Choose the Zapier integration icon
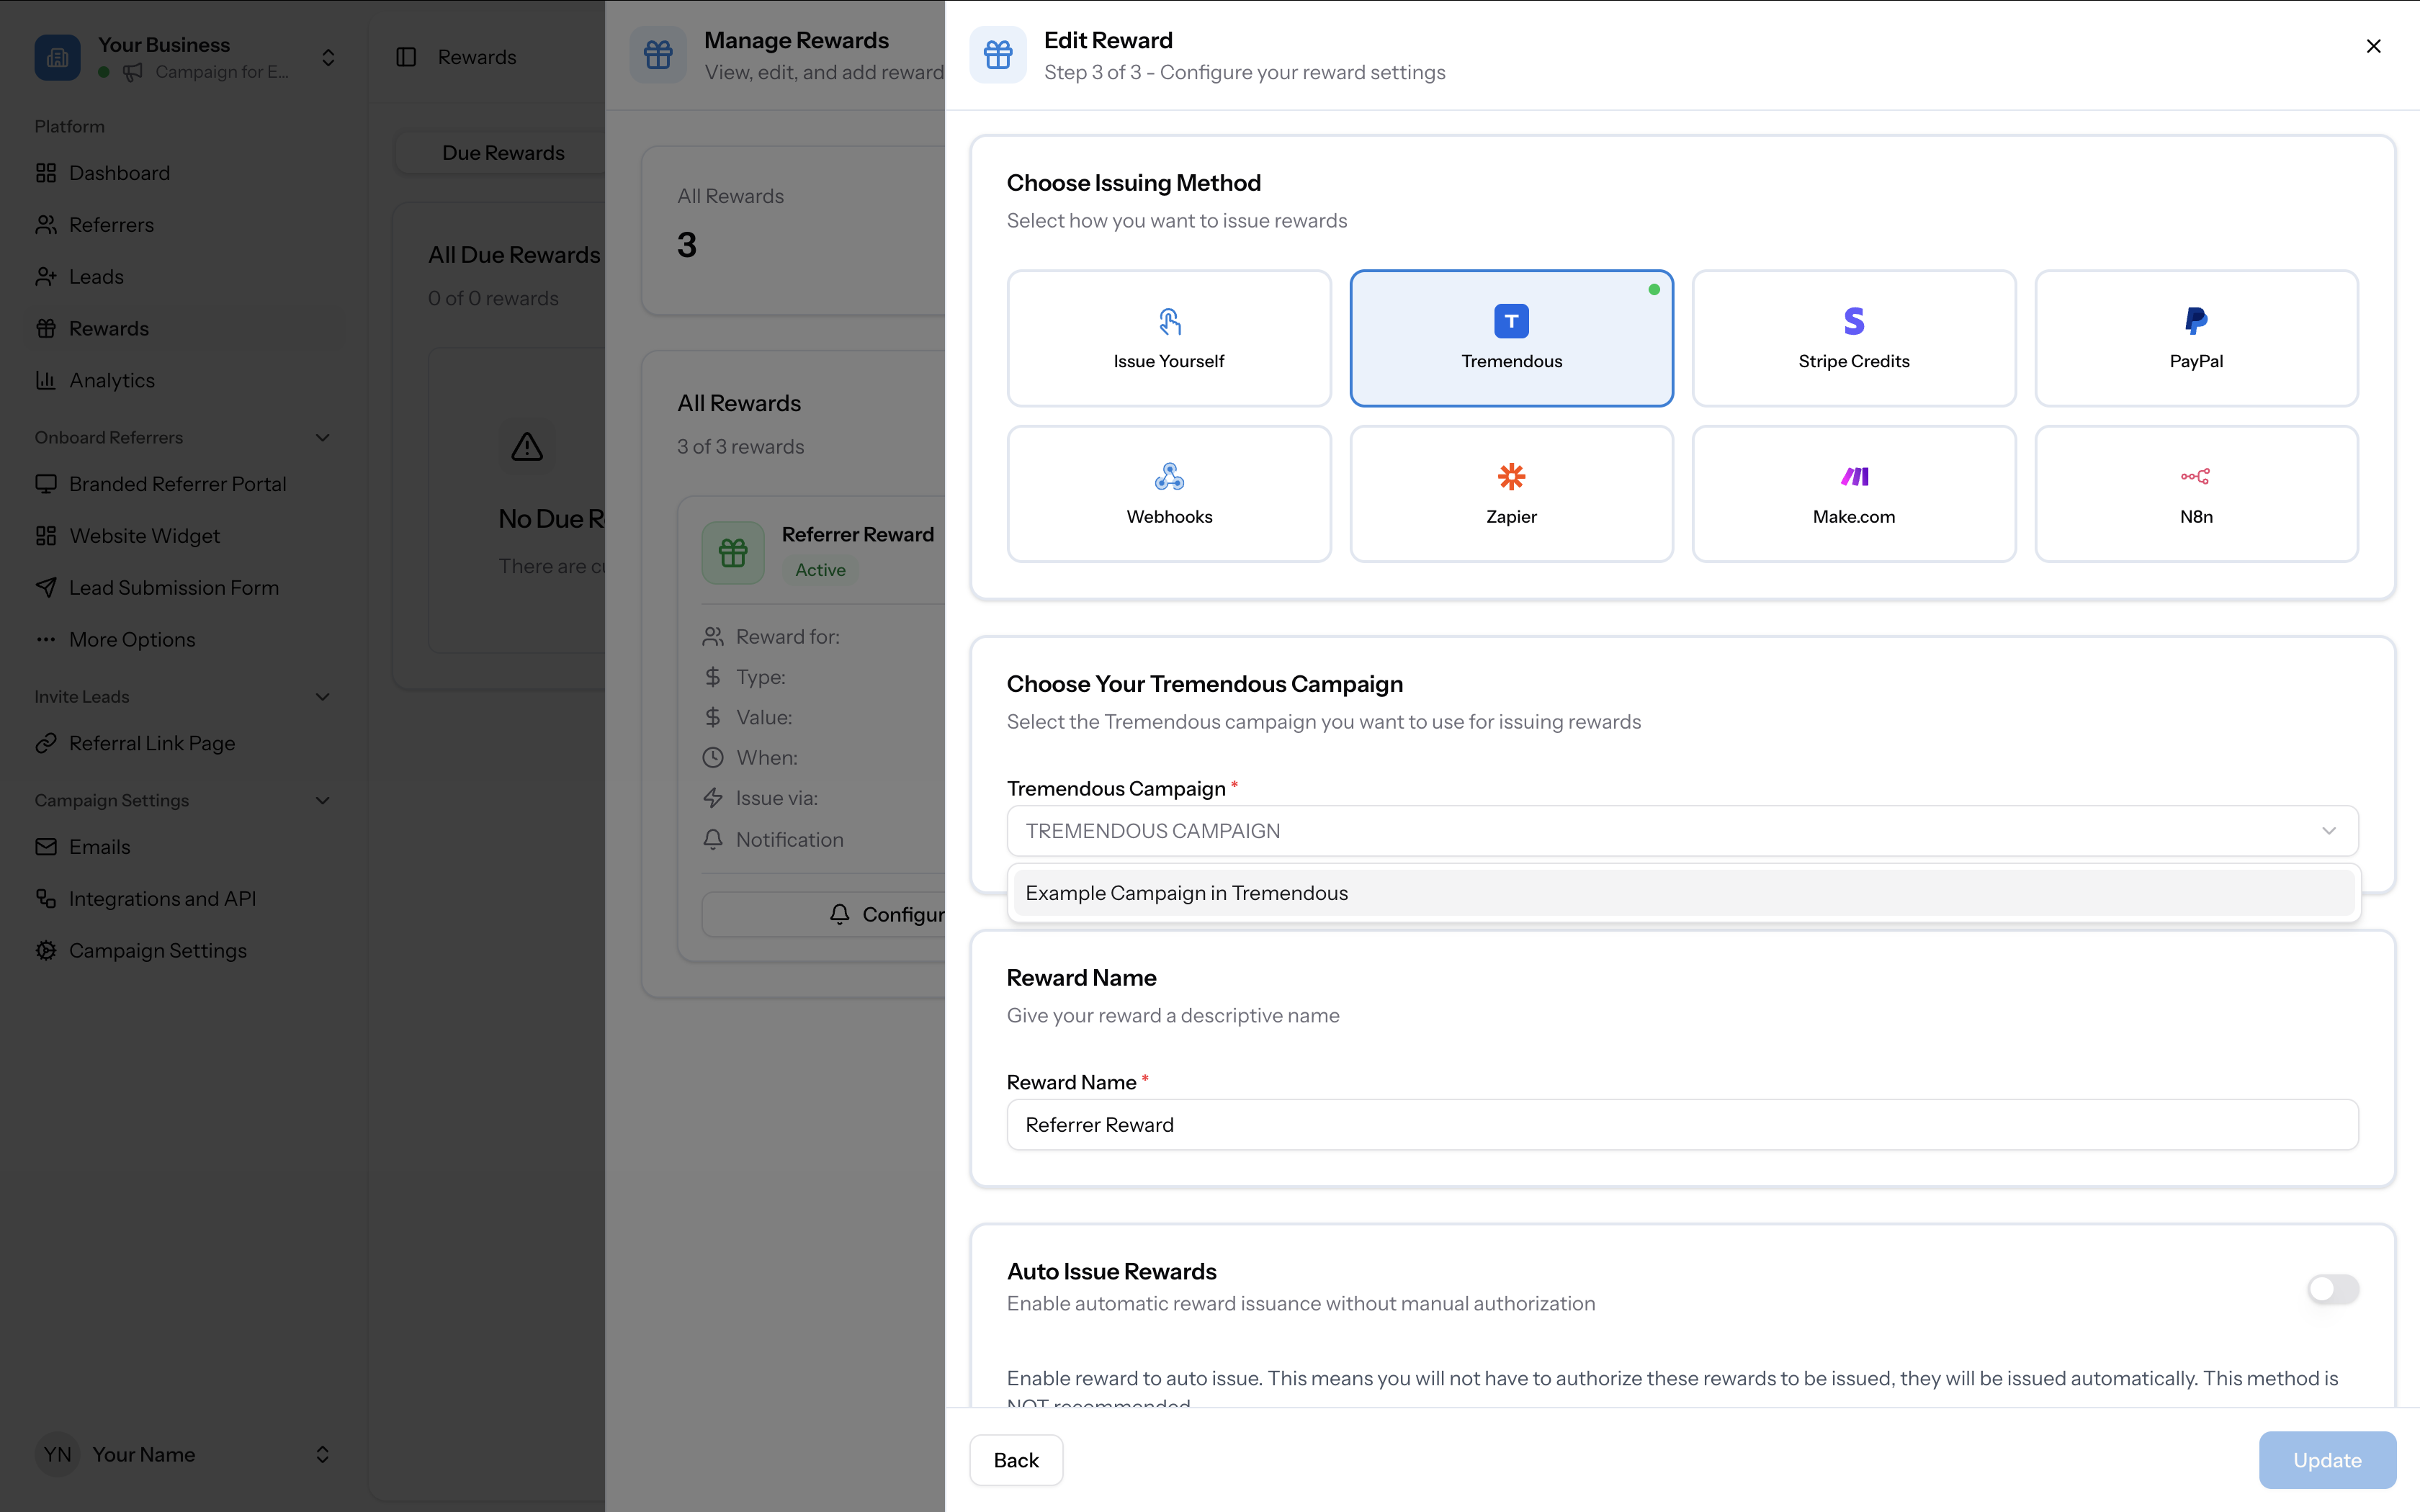 click(1511, 477)
